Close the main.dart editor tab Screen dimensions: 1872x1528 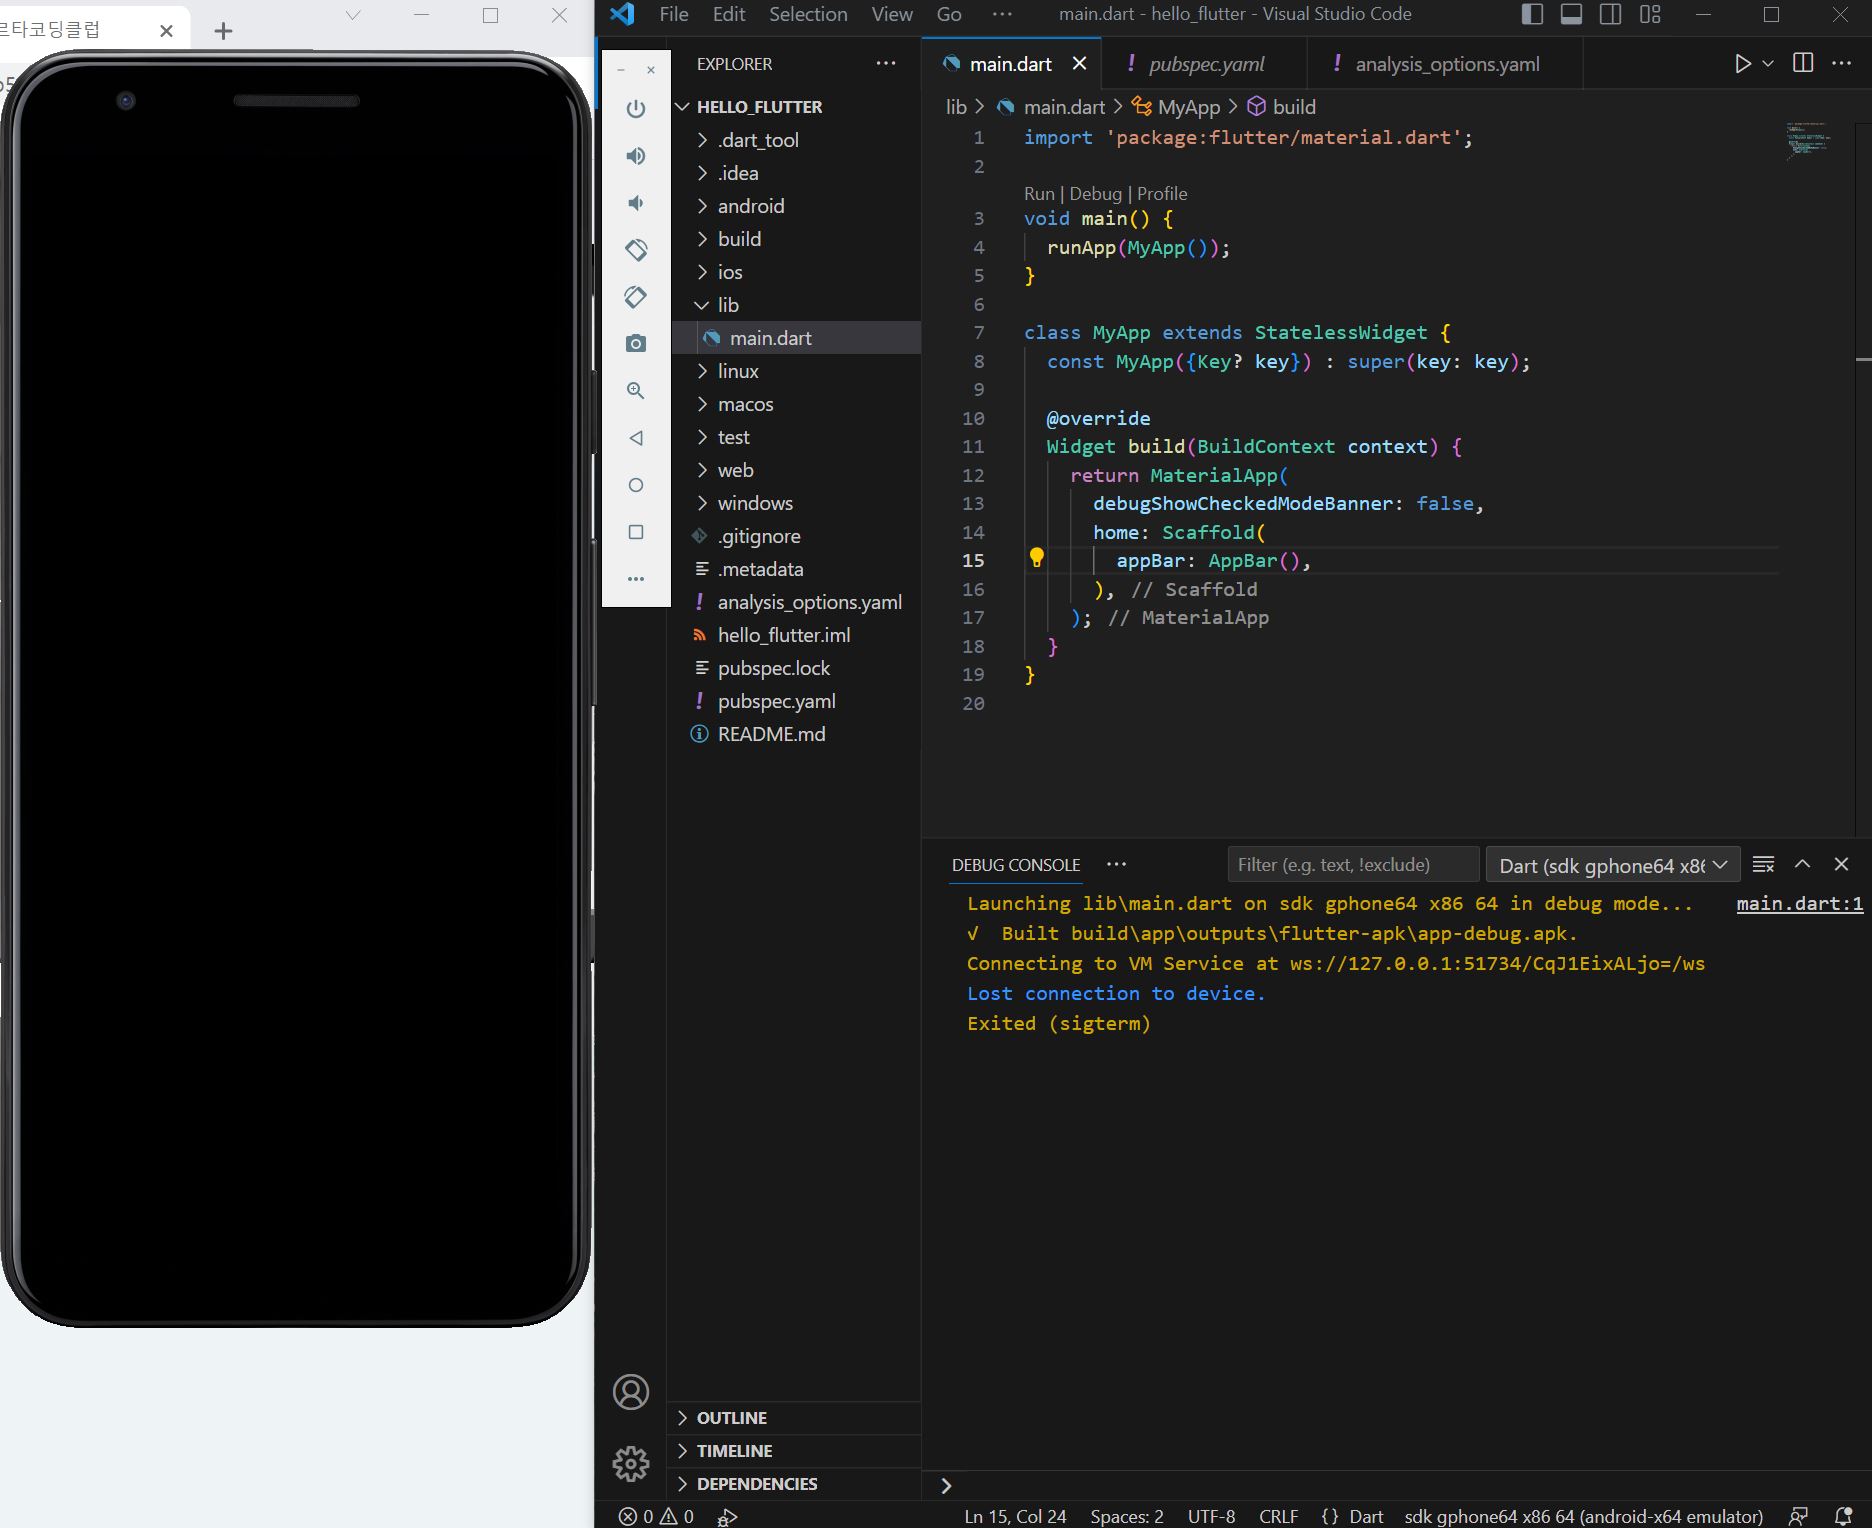pyautogui.click(x=1080, y=64)
